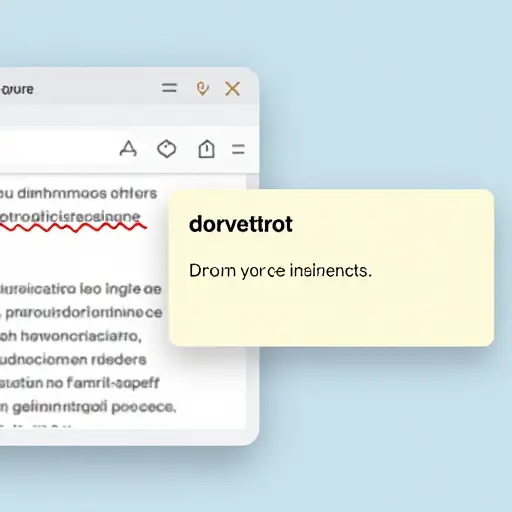
Task: Open the house-shaped alert icon
Action: [206, 149]
